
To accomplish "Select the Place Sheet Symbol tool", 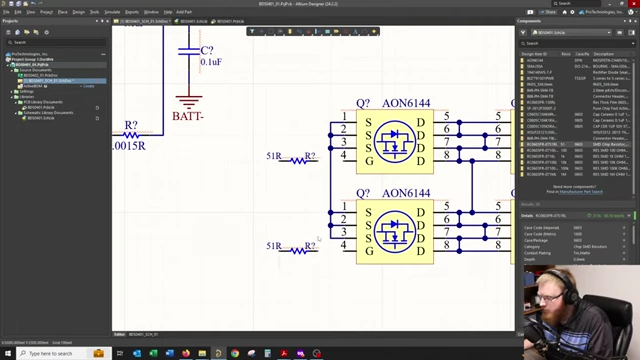I will pos(327,31).
